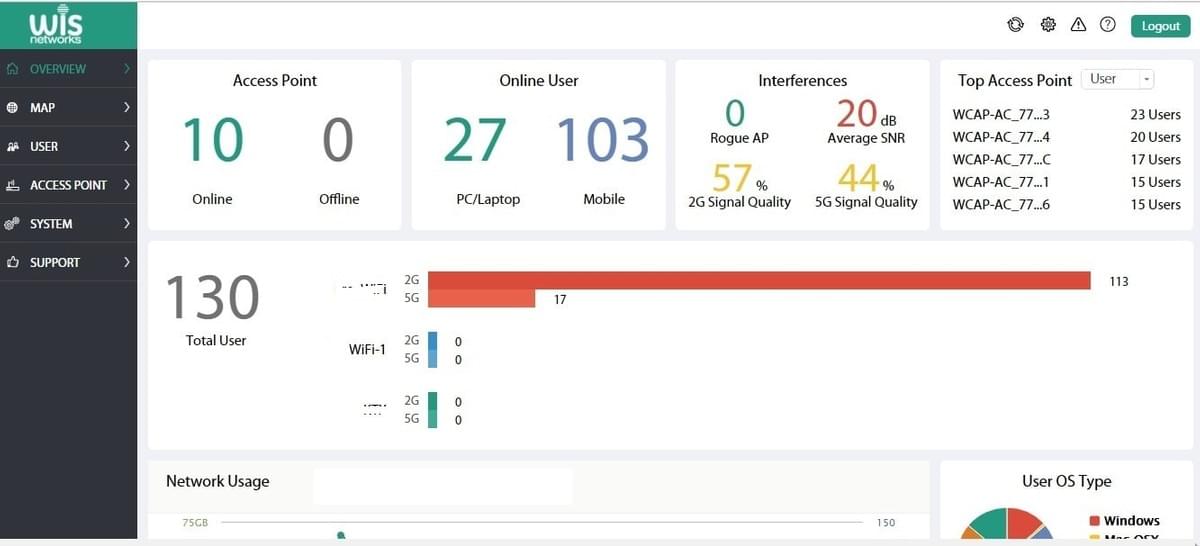
Task: Click the online access point count 10
Action: [213, 140]
